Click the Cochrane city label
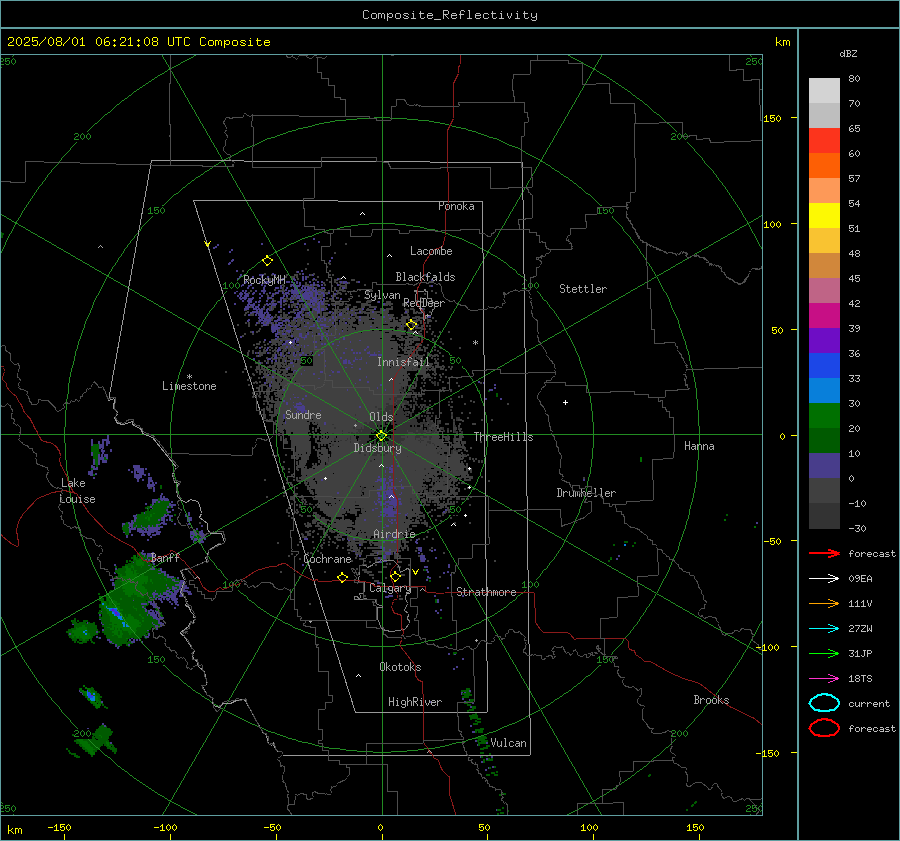Image resolution: width=900 pixels, height=841 pixels. pos(327,559)
